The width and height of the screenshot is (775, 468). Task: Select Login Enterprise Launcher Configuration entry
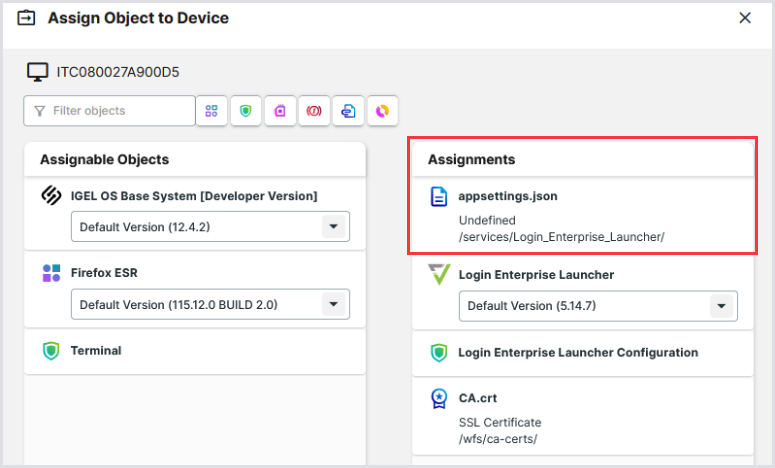coord(578,352)
